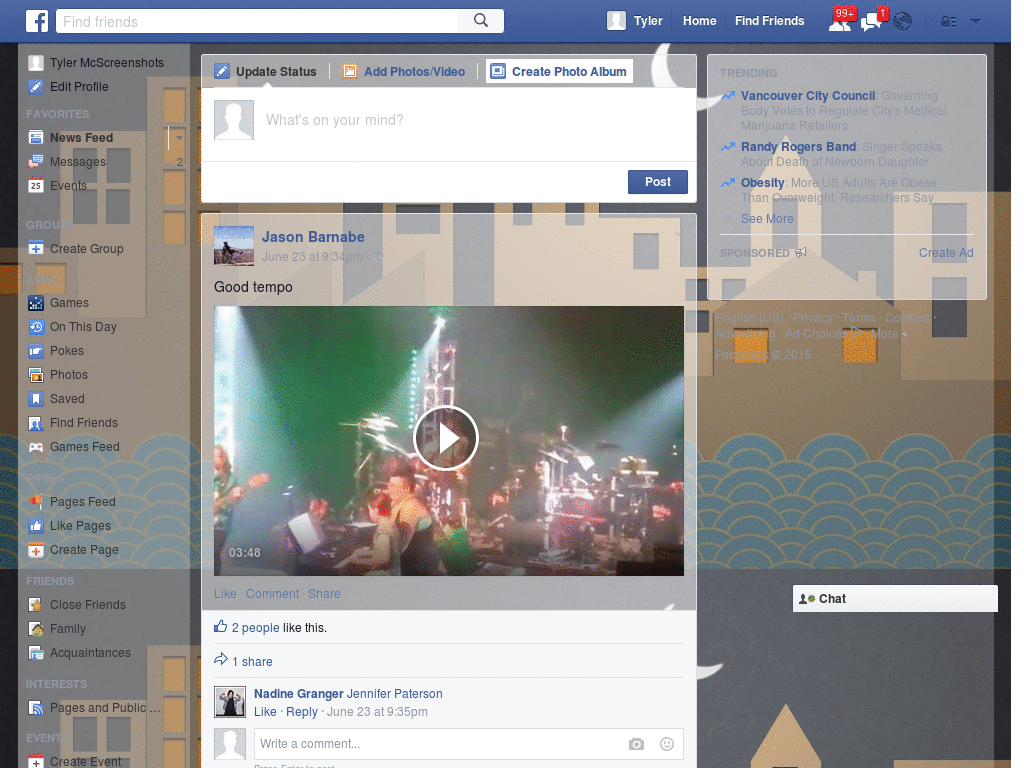Select Create Photo Album tab
Screen dimensions: 1024x768
pyautogui.click(x=559, y=71)
